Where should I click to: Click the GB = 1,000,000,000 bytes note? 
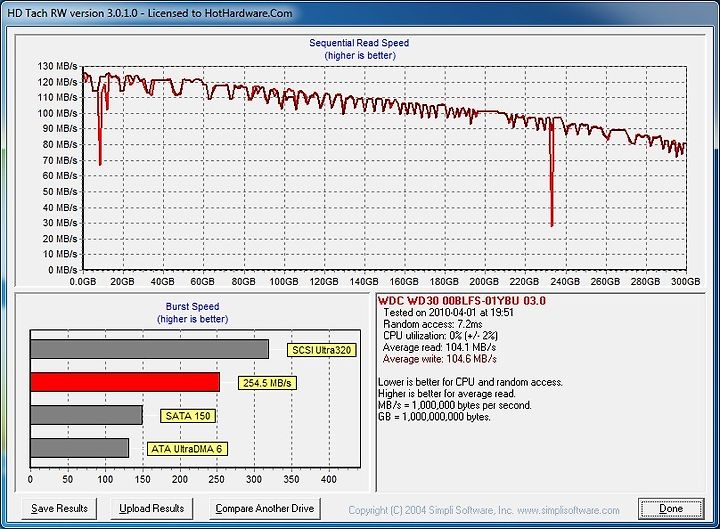434,417
